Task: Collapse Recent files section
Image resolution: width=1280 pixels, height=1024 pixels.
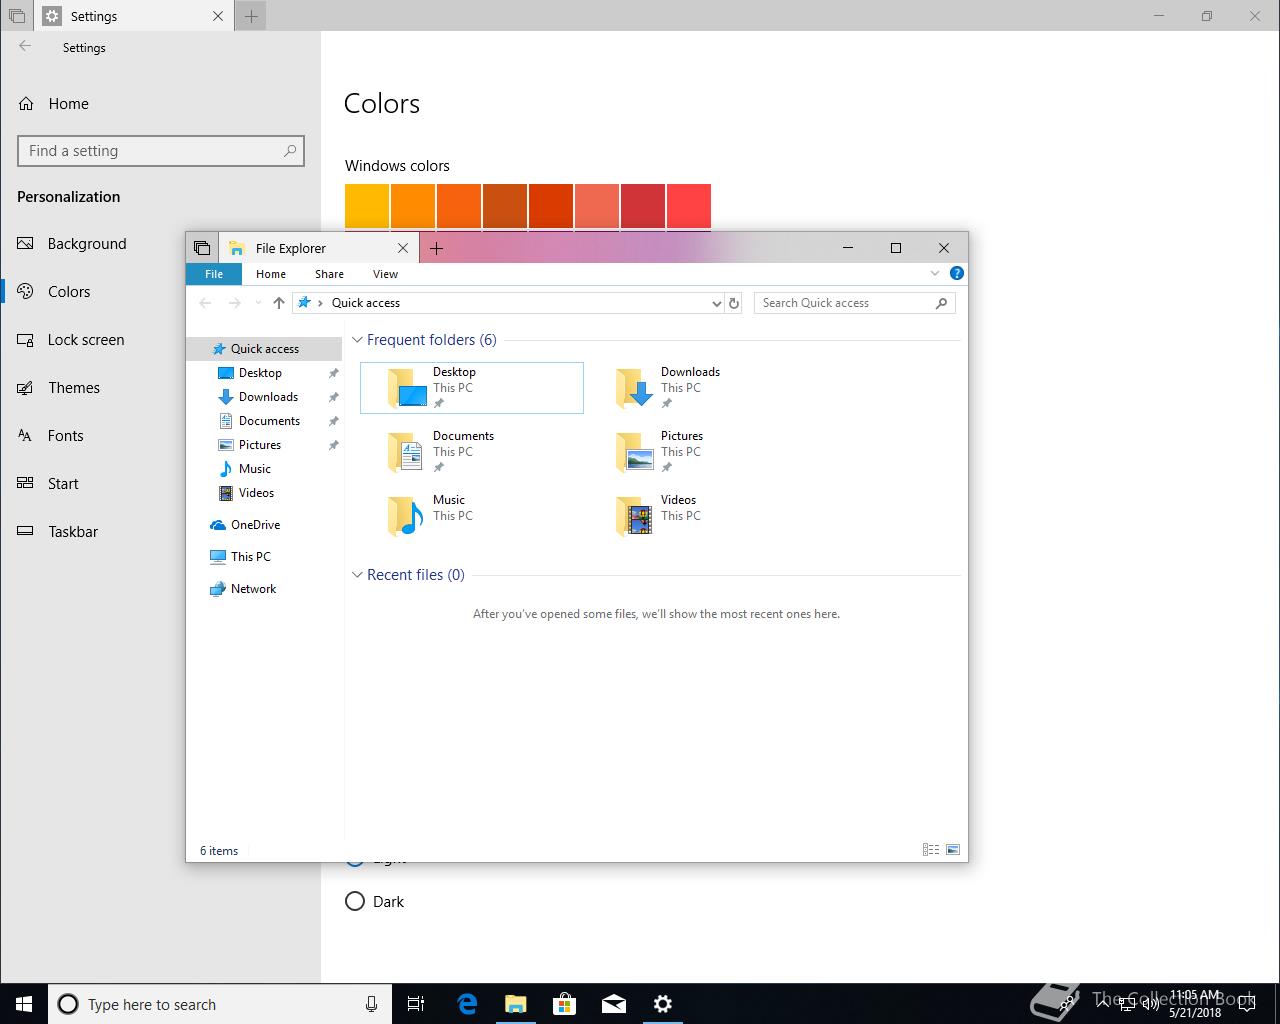Action: pyautogui.click(x=357, y=575)
